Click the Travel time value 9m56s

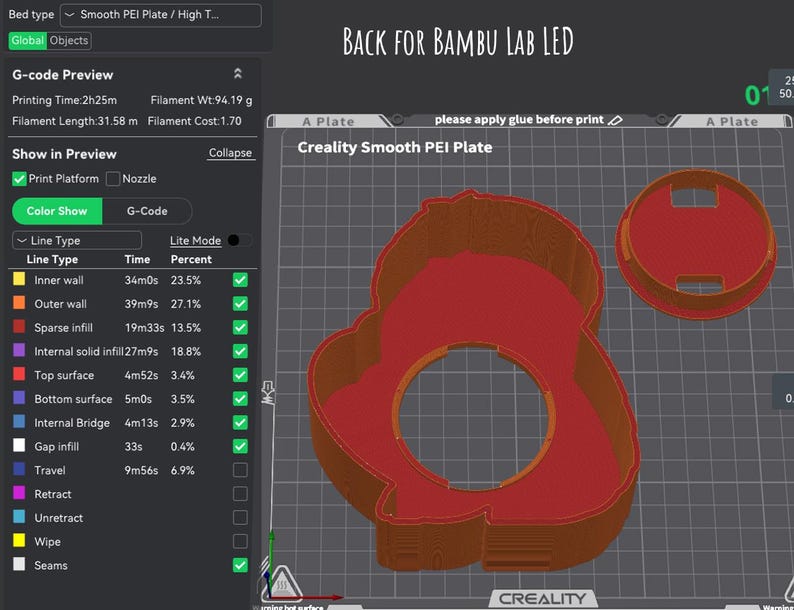coord(141,470)
